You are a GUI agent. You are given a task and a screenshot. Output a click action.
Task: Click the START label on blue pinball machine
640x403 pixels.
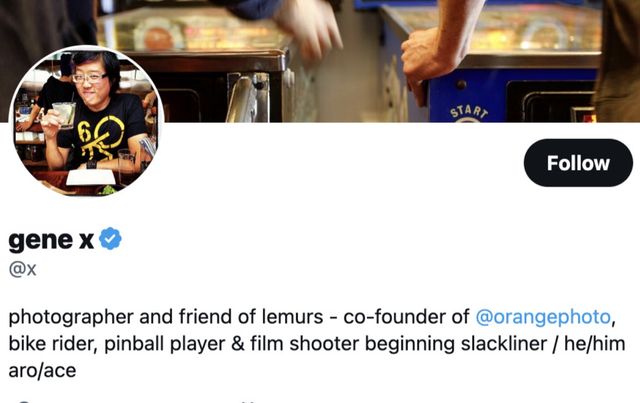point(469,112)
